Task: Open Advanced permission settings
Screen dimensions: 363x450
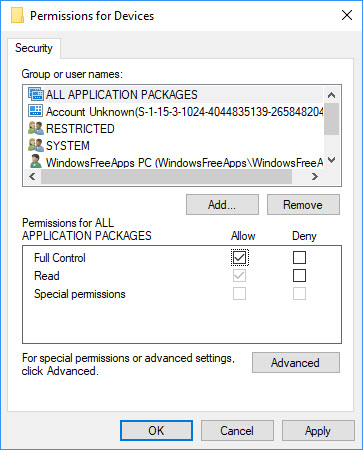Action: 296,362
